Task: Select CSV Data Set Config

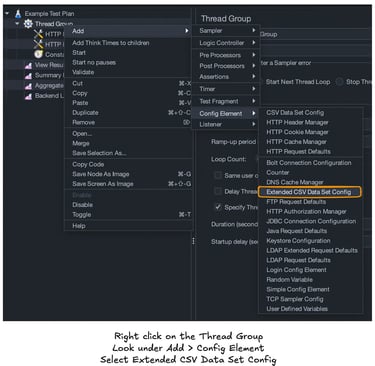Action: coord(310,113)
